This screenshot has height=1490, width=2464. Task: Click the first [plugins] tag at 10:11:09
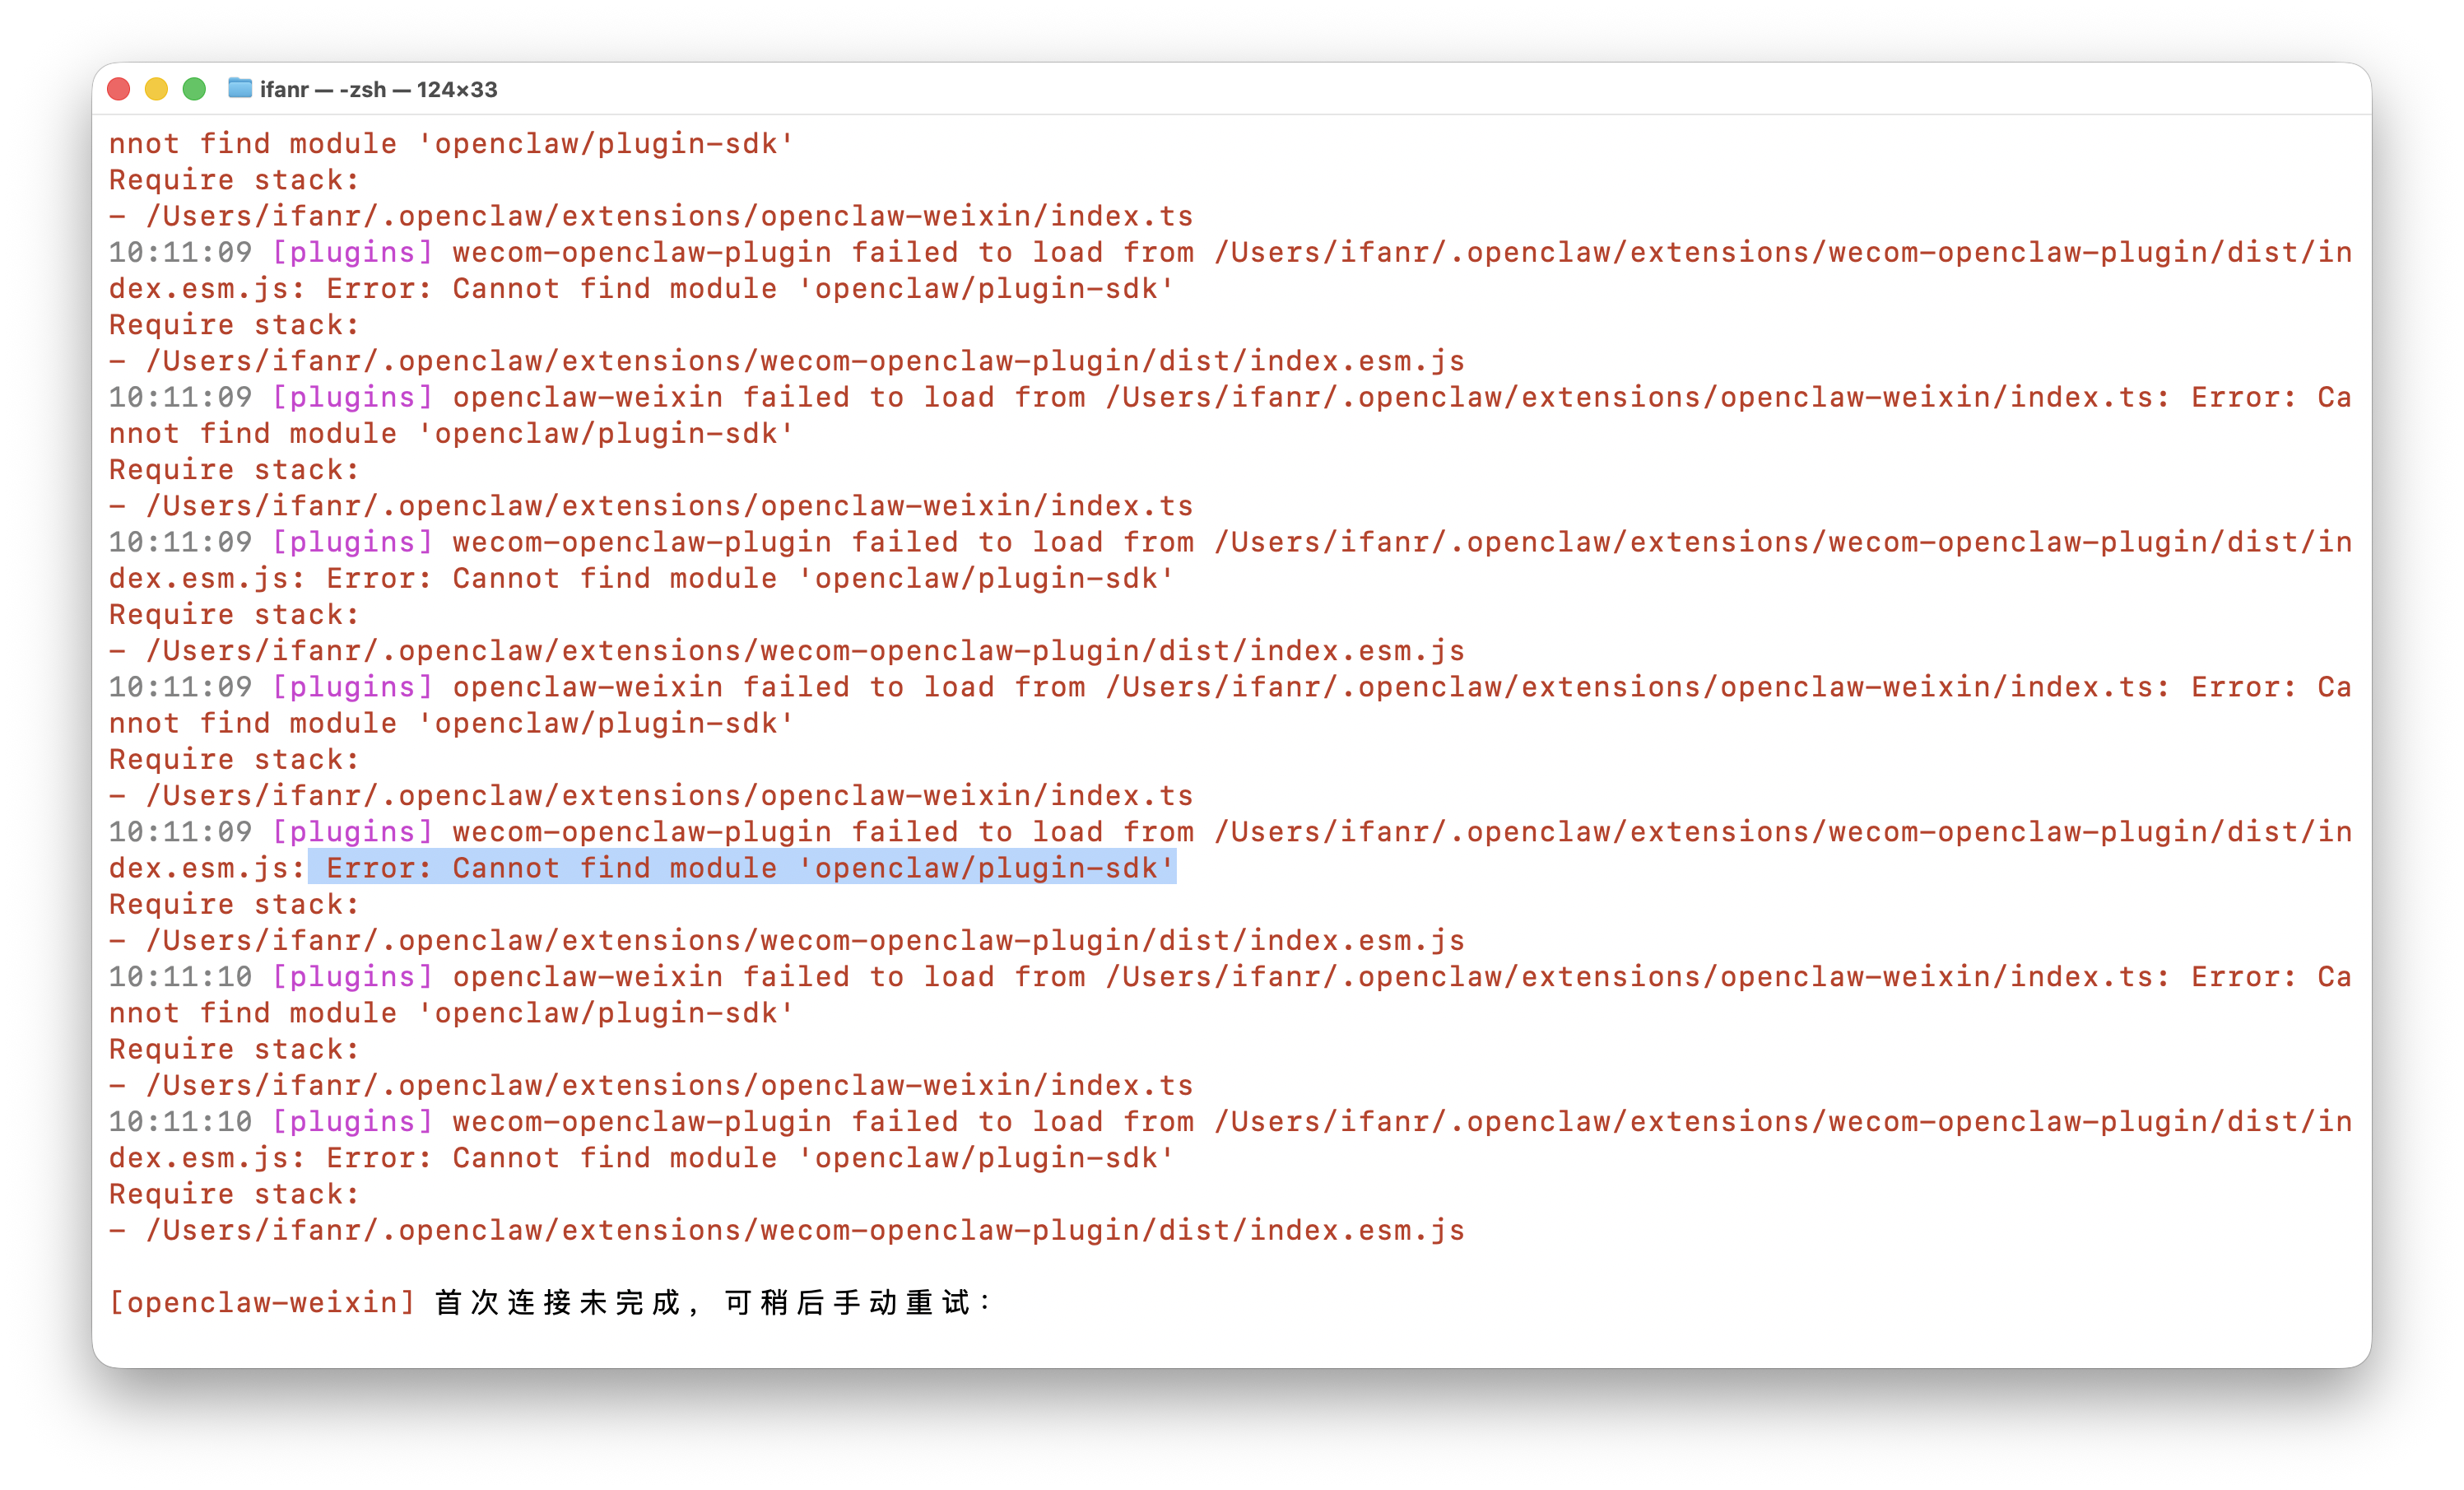click(352, 252)
